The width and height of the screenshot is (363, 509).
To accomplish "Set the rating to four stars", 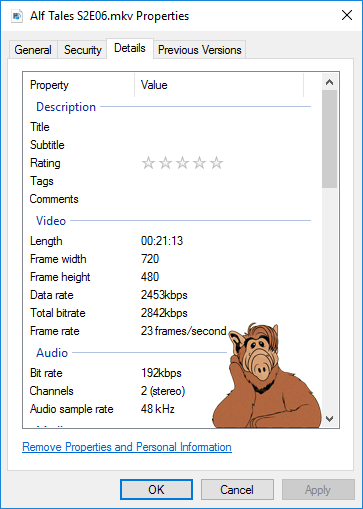I will click(x=199, y=163).
